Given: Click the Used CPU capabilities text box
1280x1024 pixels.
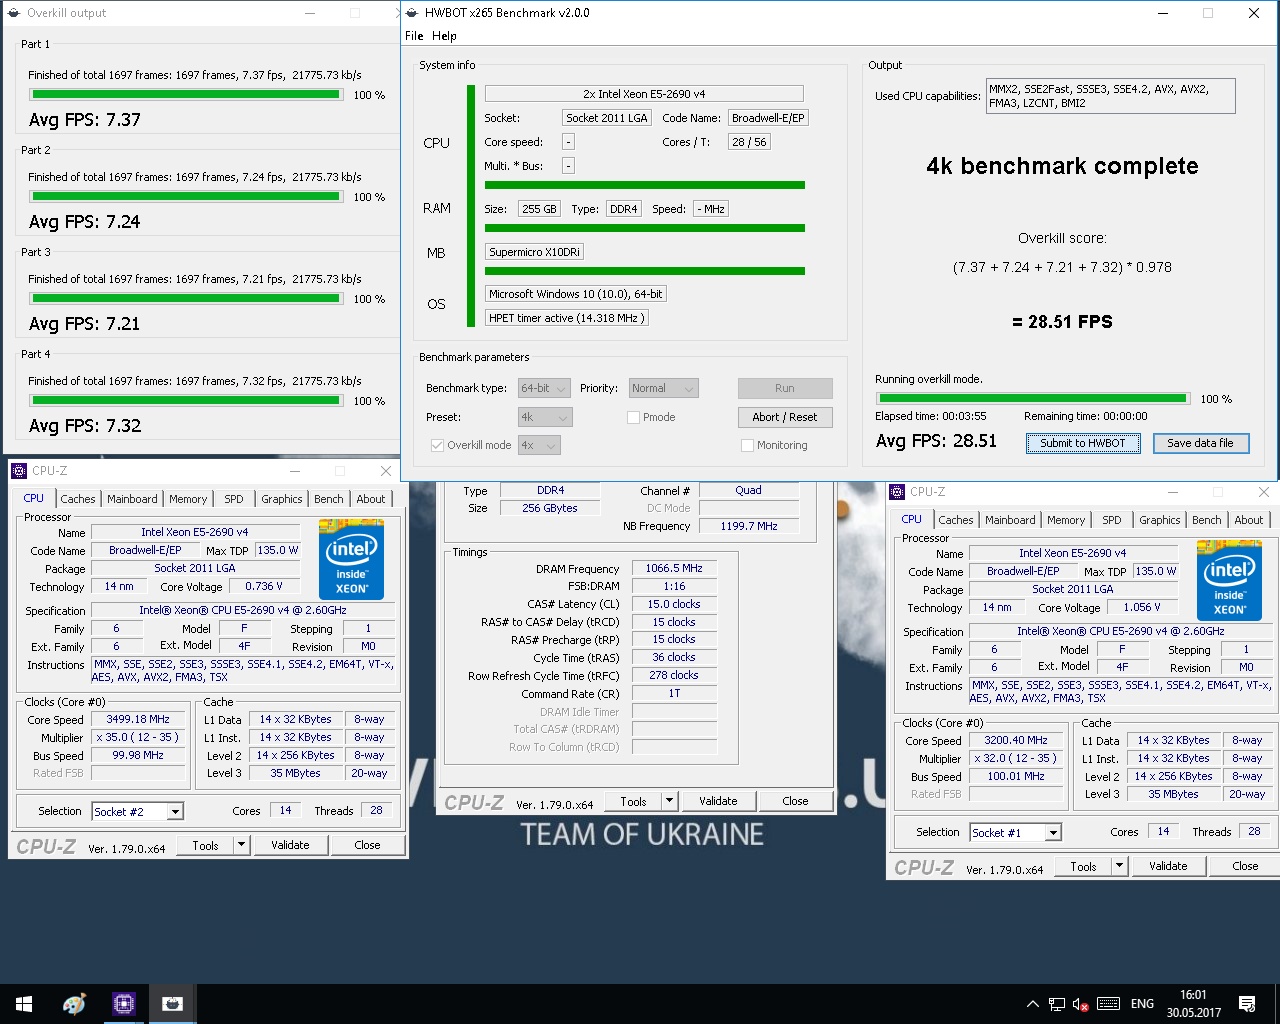Looking at the screenshot, I should (x=1110, y=96).
